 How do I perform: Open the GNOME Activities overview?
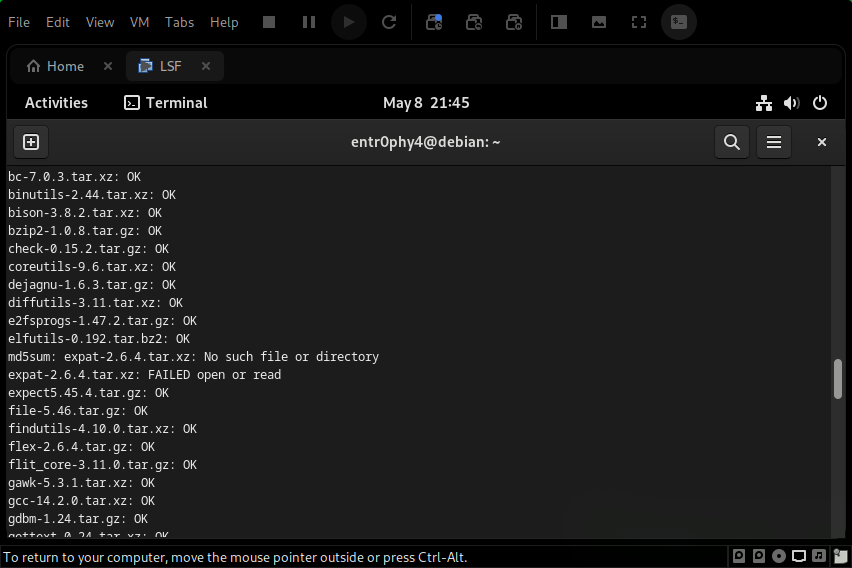click(56, 103)
